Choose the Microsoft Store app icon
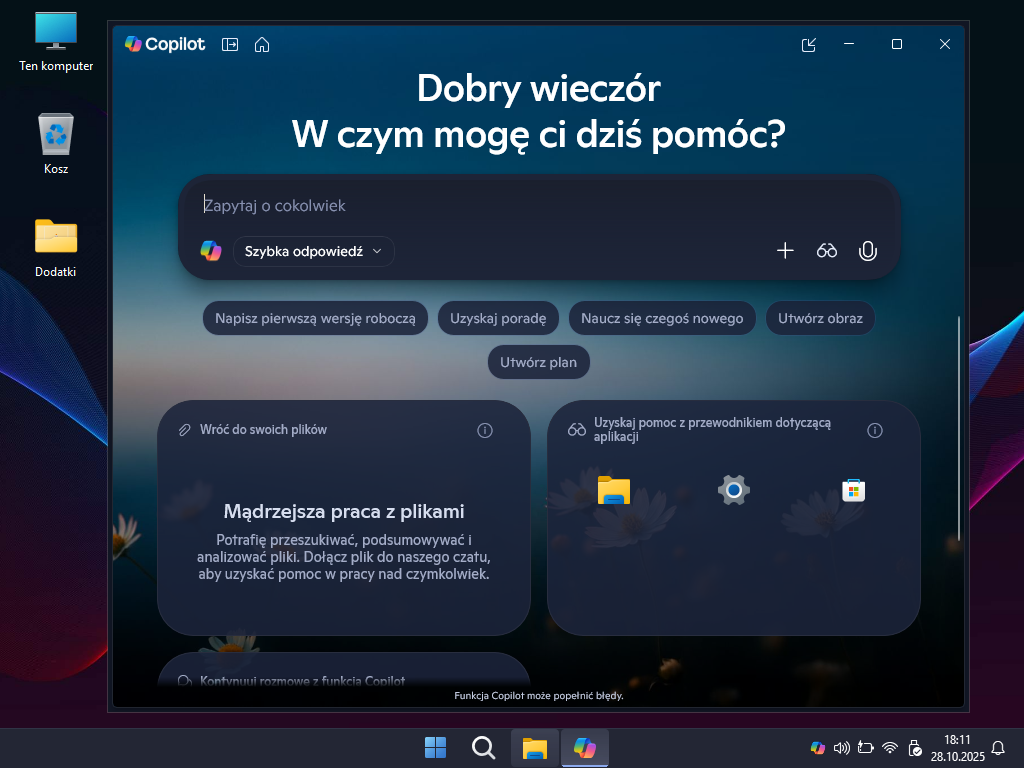Screen dimensions: 1024x768 [853, 490]
